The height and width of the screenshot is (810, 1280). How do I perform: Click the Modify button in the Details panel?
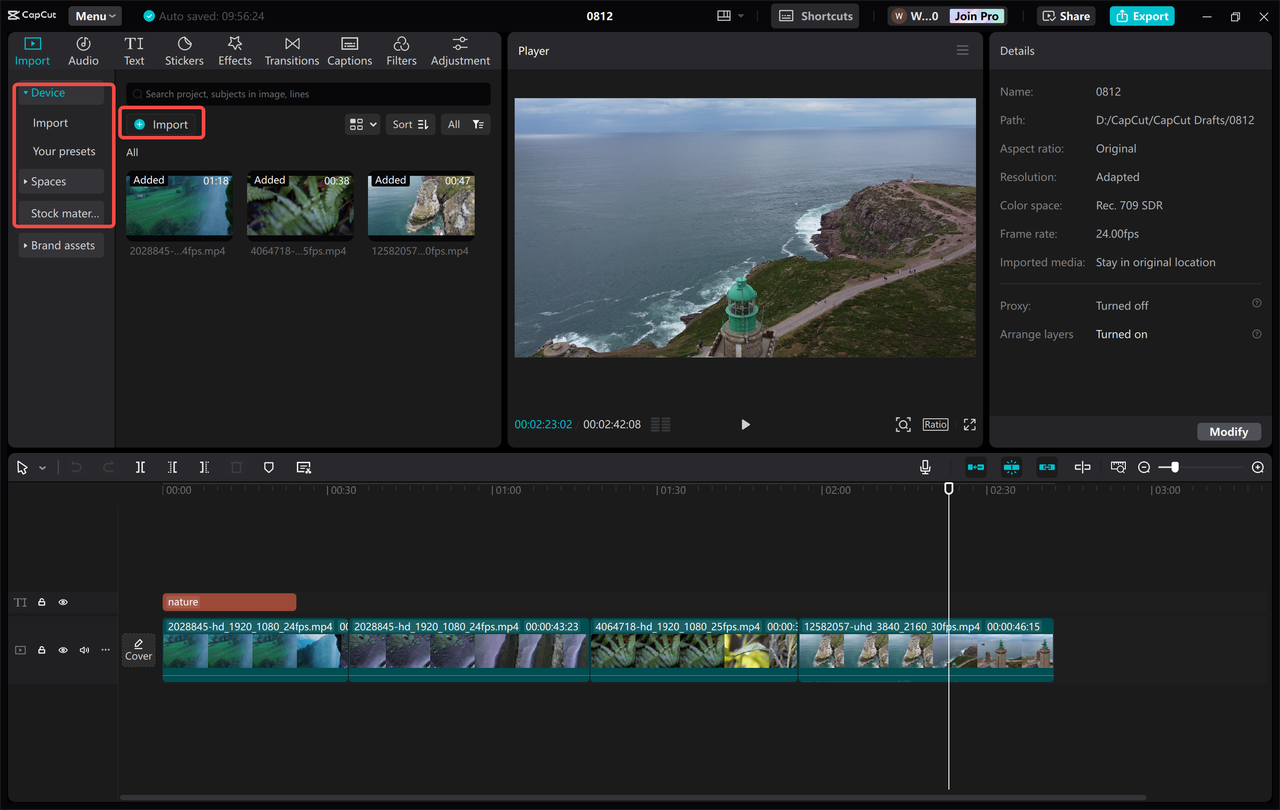click(x=1229, y=431)
